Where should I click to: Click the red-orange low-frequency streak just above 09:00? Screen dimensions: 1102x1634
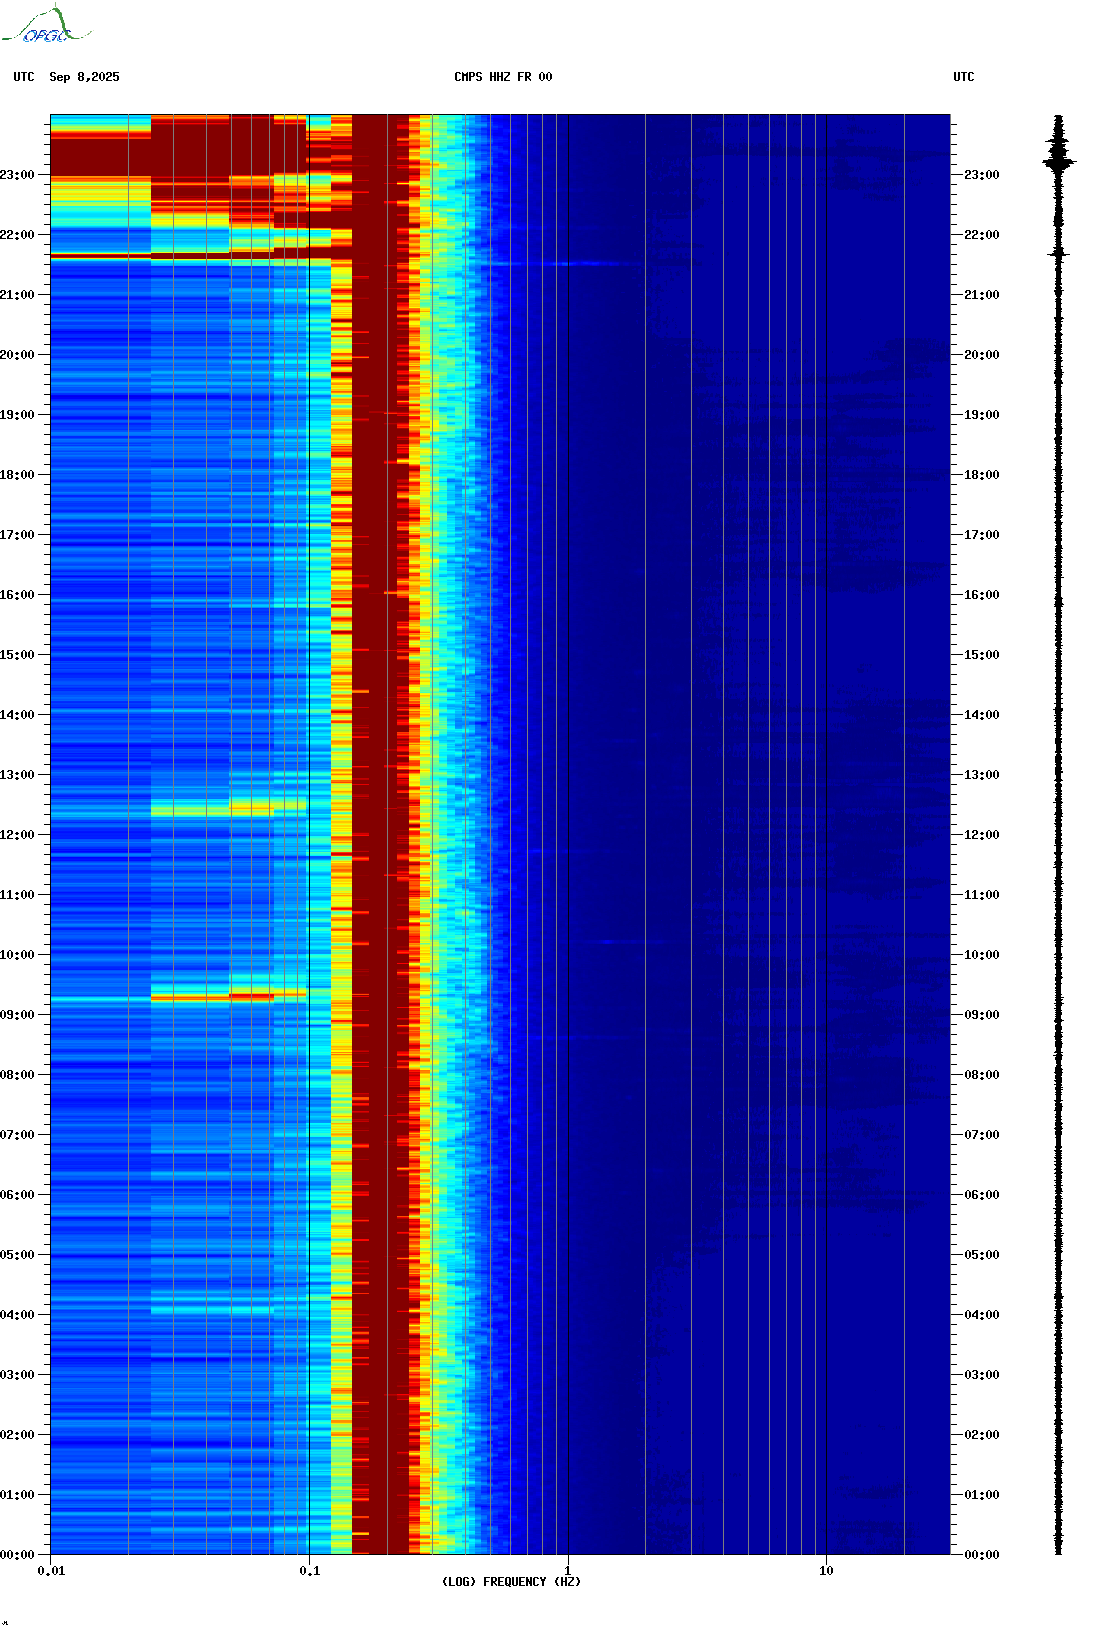click(228, 995)
